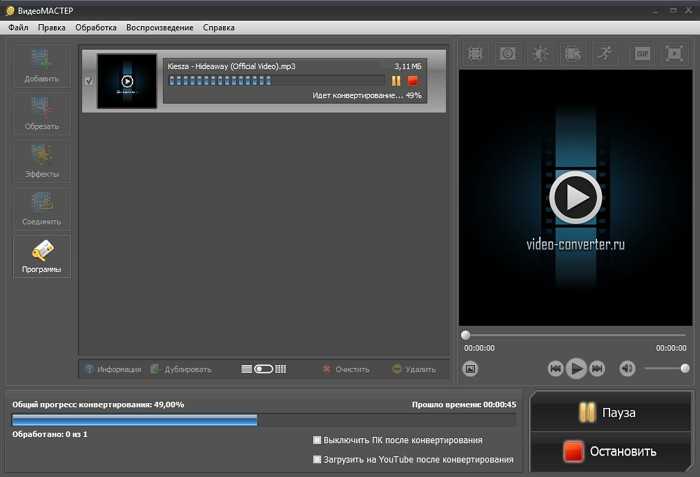Enable Загрузить на YouTube после конвертирования
Screen dimensions: 700x477
tap(317, 459)
